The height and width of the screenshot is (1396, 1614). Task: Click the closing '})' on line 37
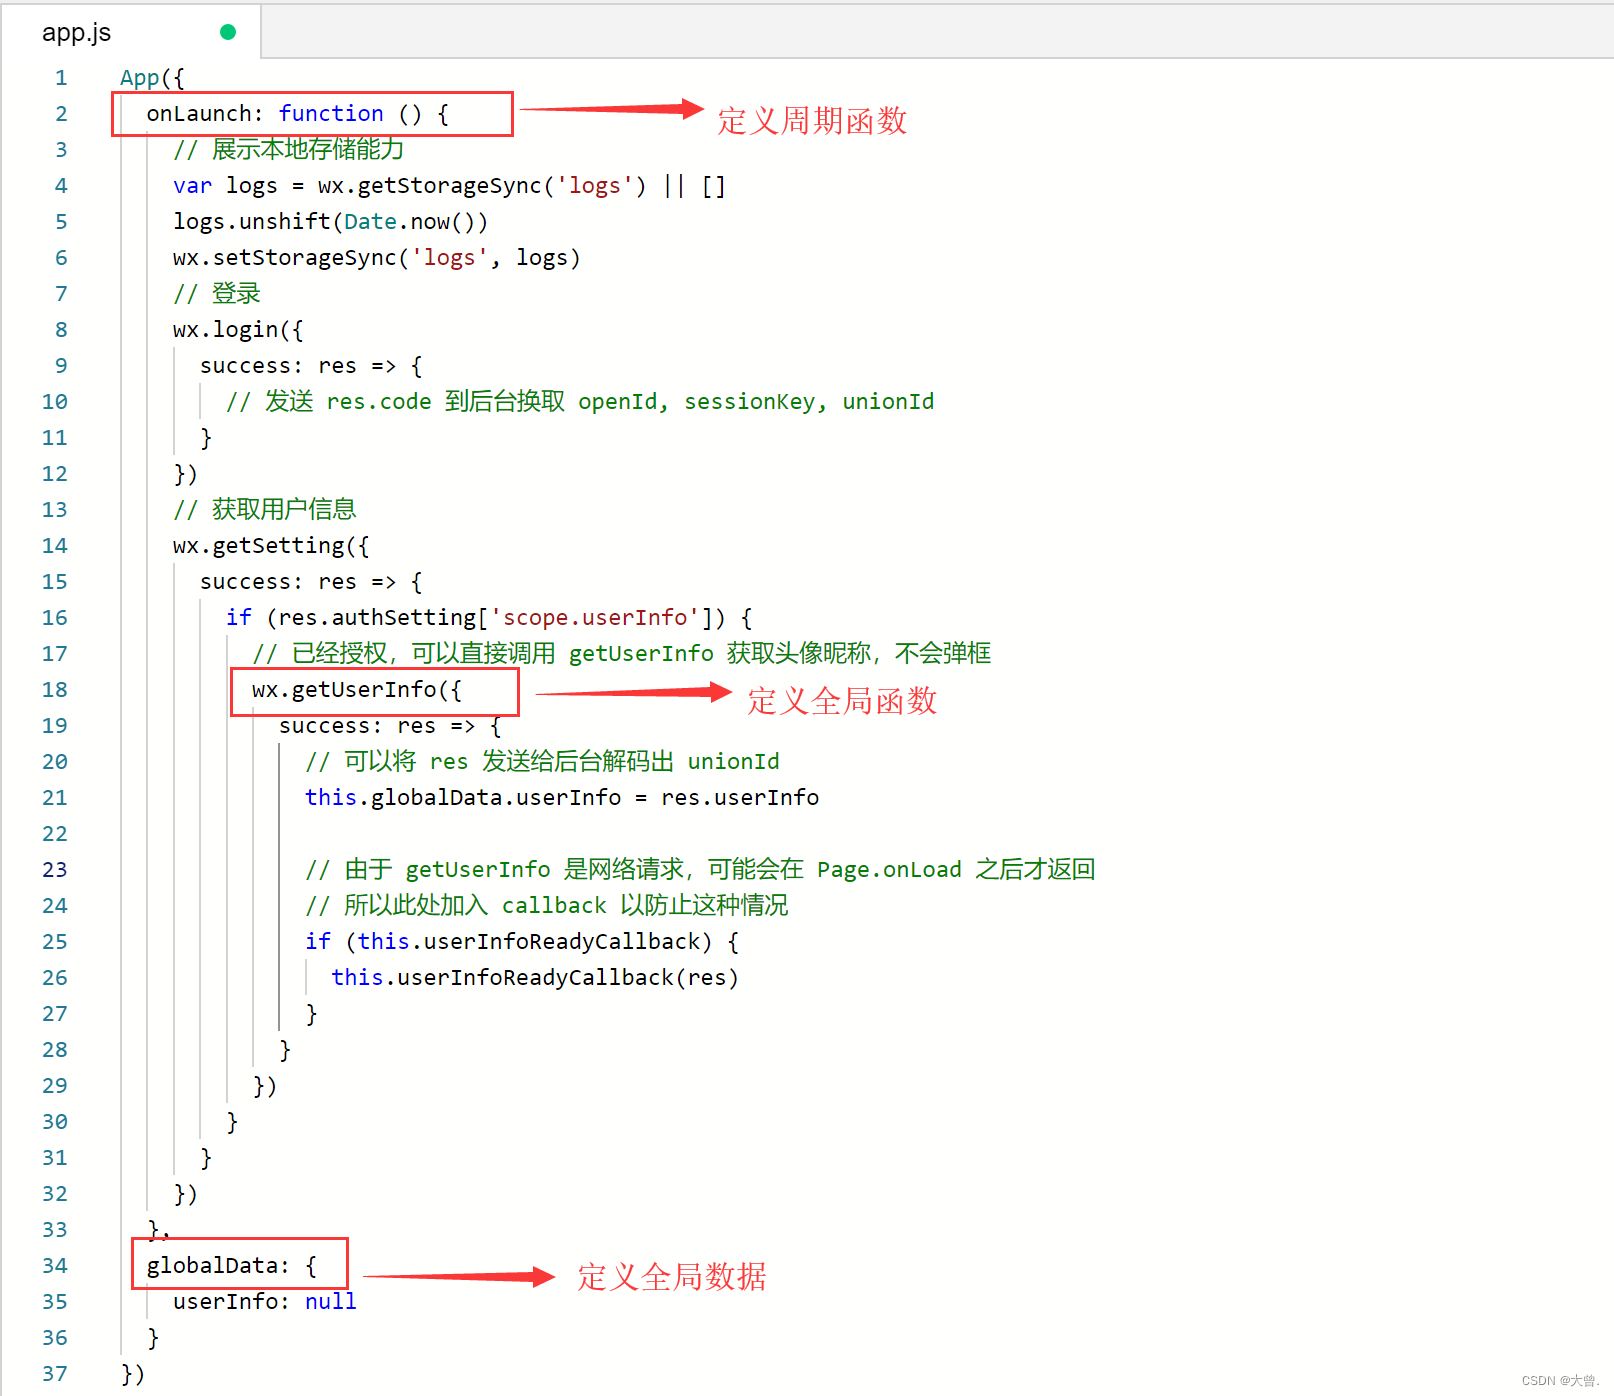[x=132, y=1374]
